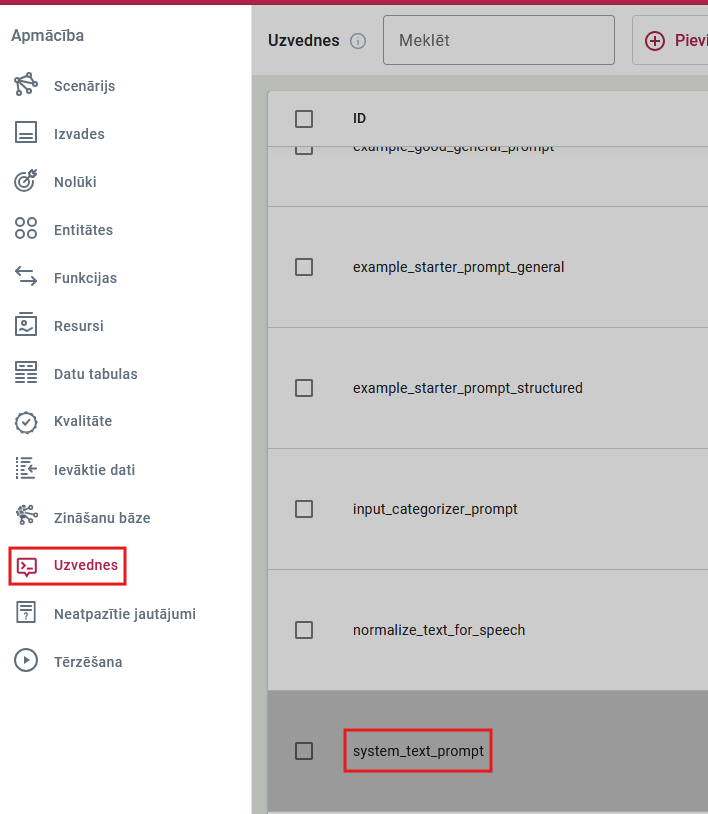Viewport: 708px width, 814px height.
Task: Open the system_text_prompt entry
Action: tap(418, 751)
